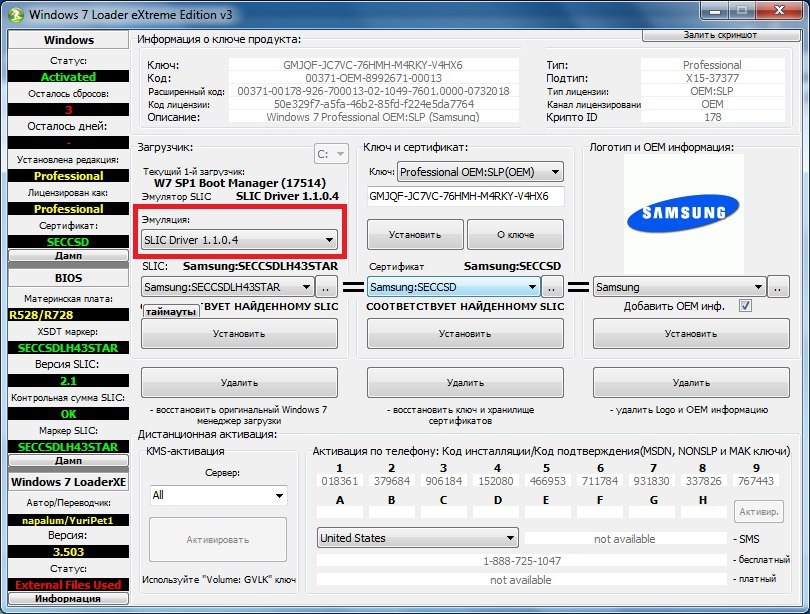810x614 pixels.
Task: Click confirmation code field D
Action: point(496,512)
